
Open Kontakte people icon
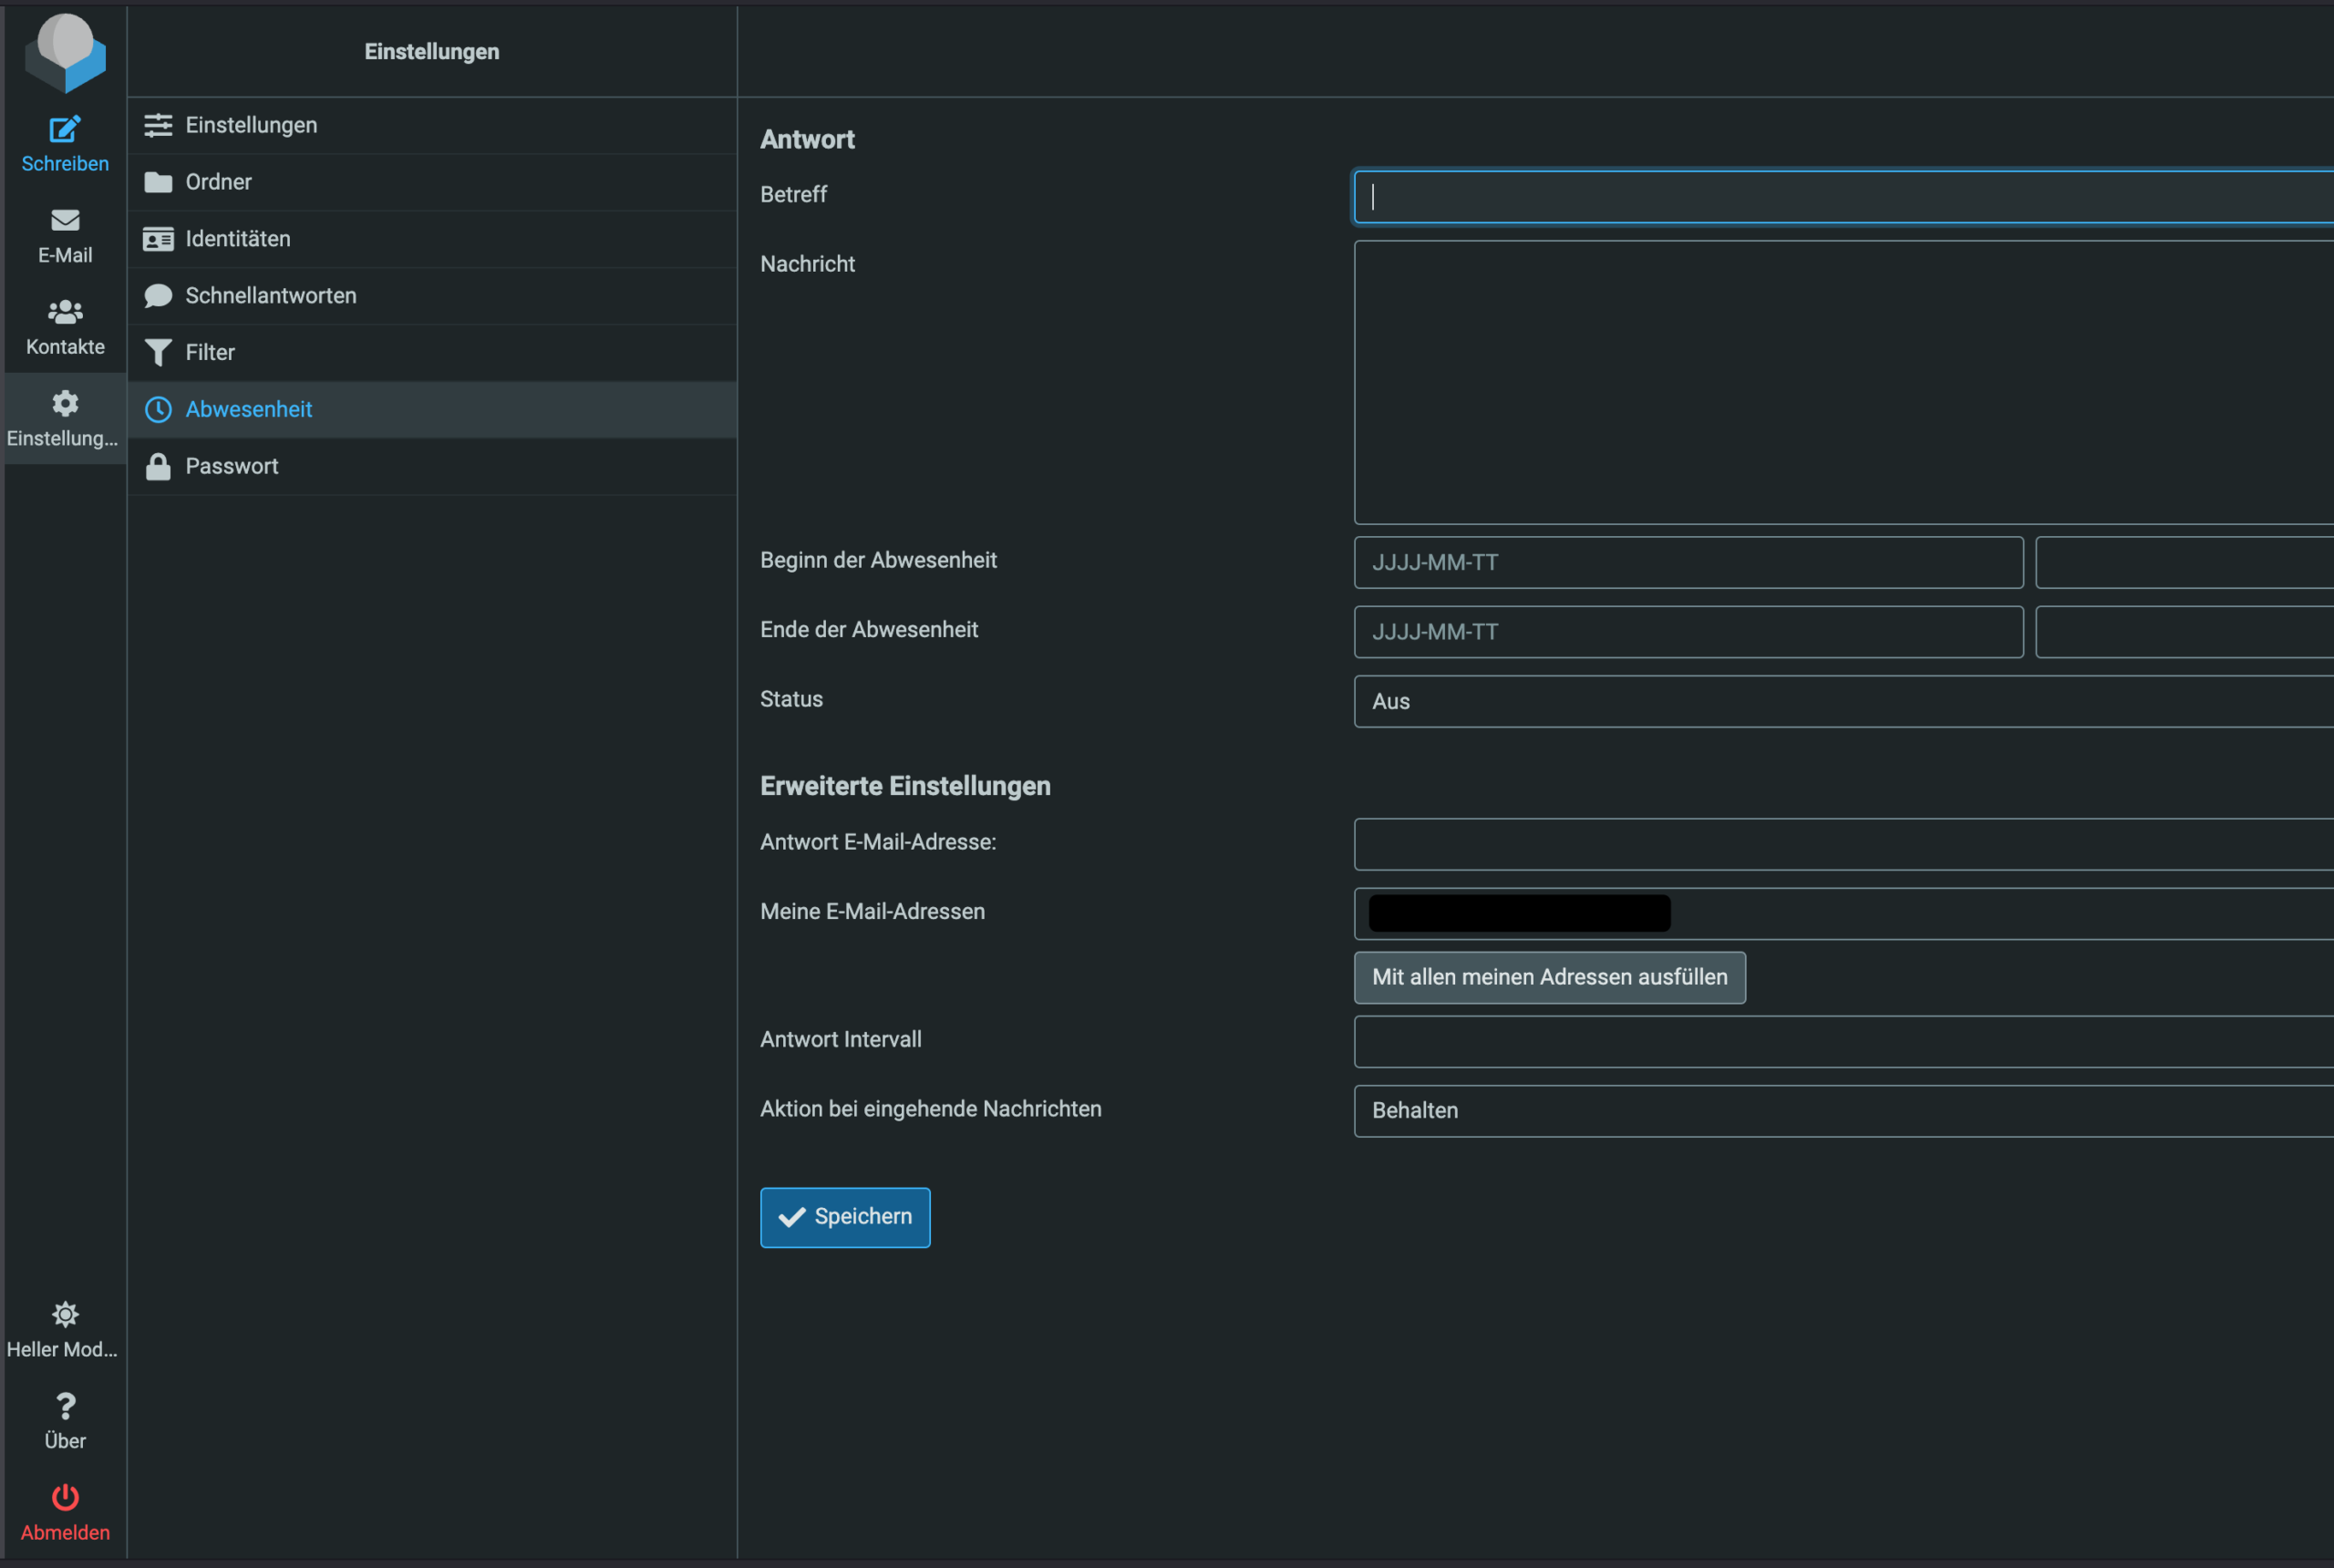[x=65, y=312]
